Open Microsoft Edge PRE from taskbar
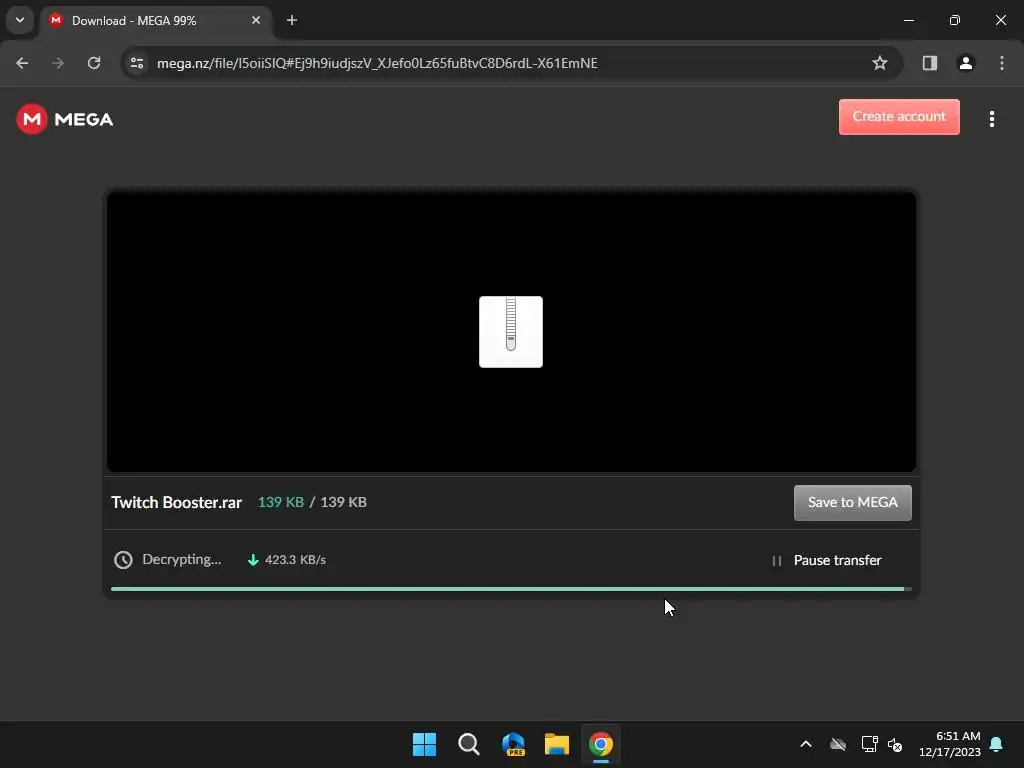 (x=513, y=744)
